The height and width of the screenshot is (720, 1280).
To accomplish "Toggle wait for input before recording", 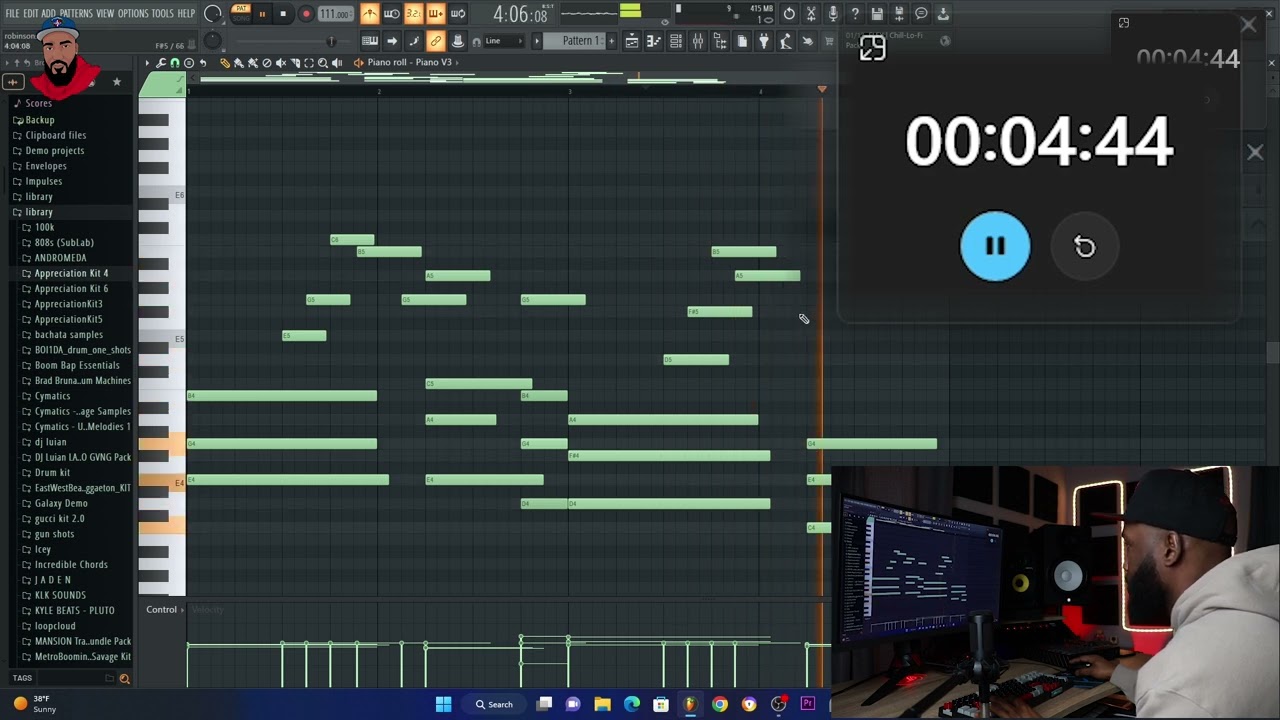I will [x=392, y=14].
